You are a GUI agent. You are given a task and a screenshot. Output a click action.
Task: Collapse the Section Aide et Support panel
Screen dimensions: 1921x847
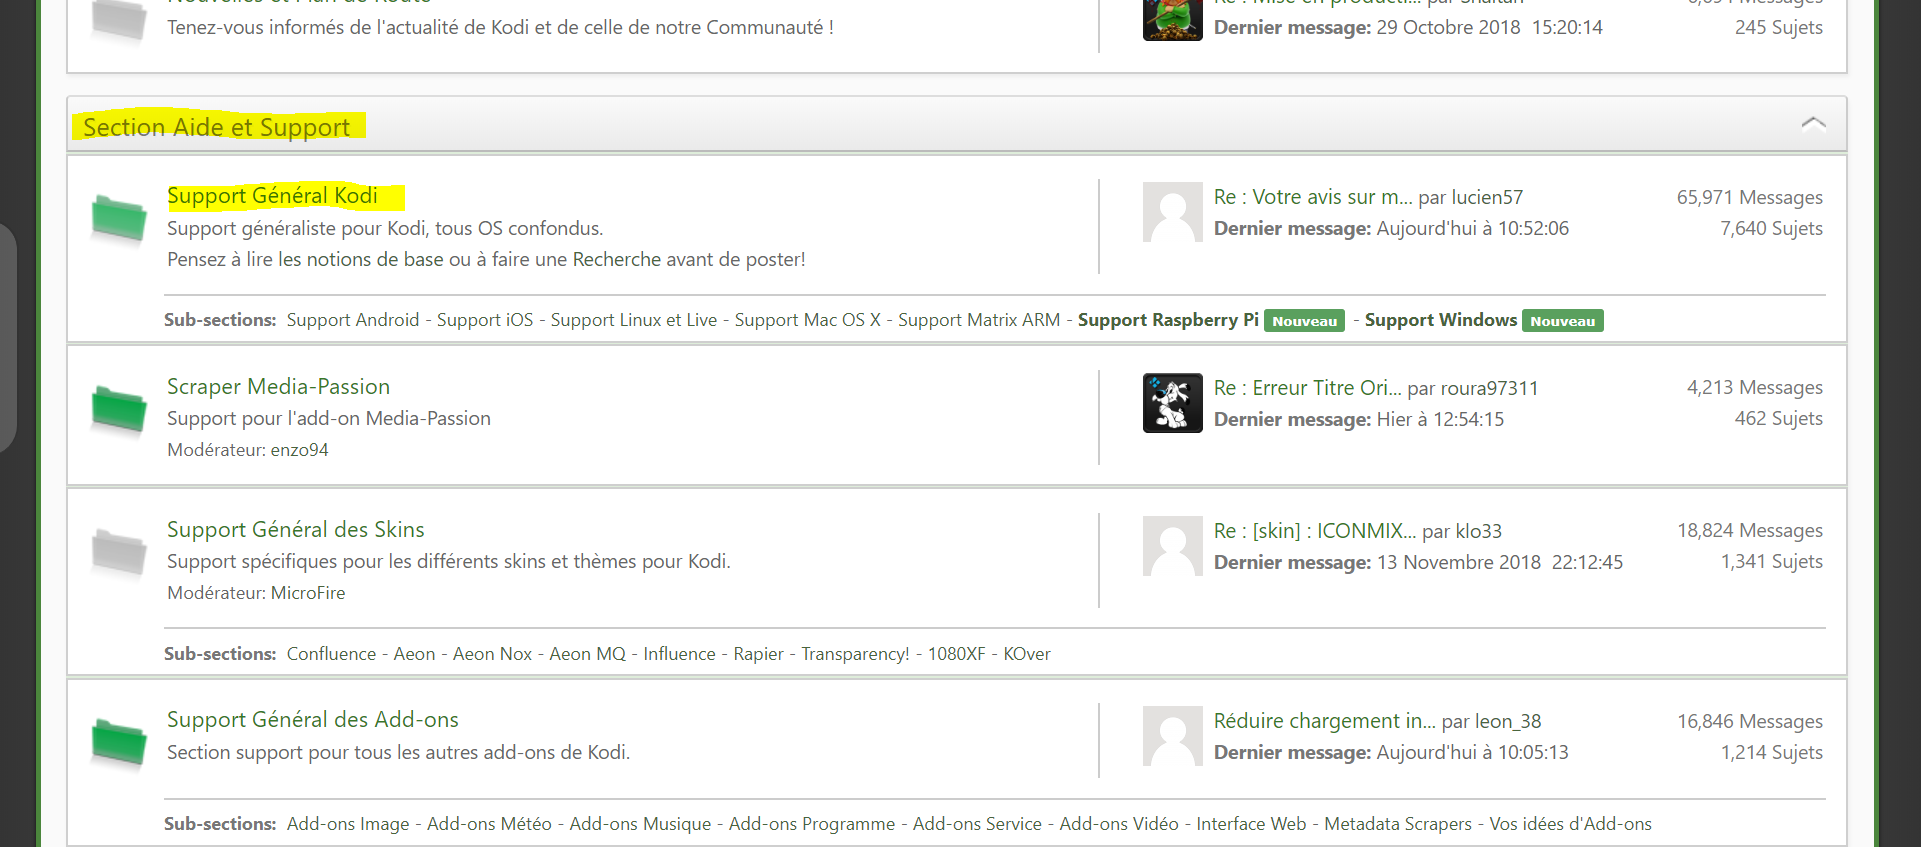click(x=1813, y=124)
